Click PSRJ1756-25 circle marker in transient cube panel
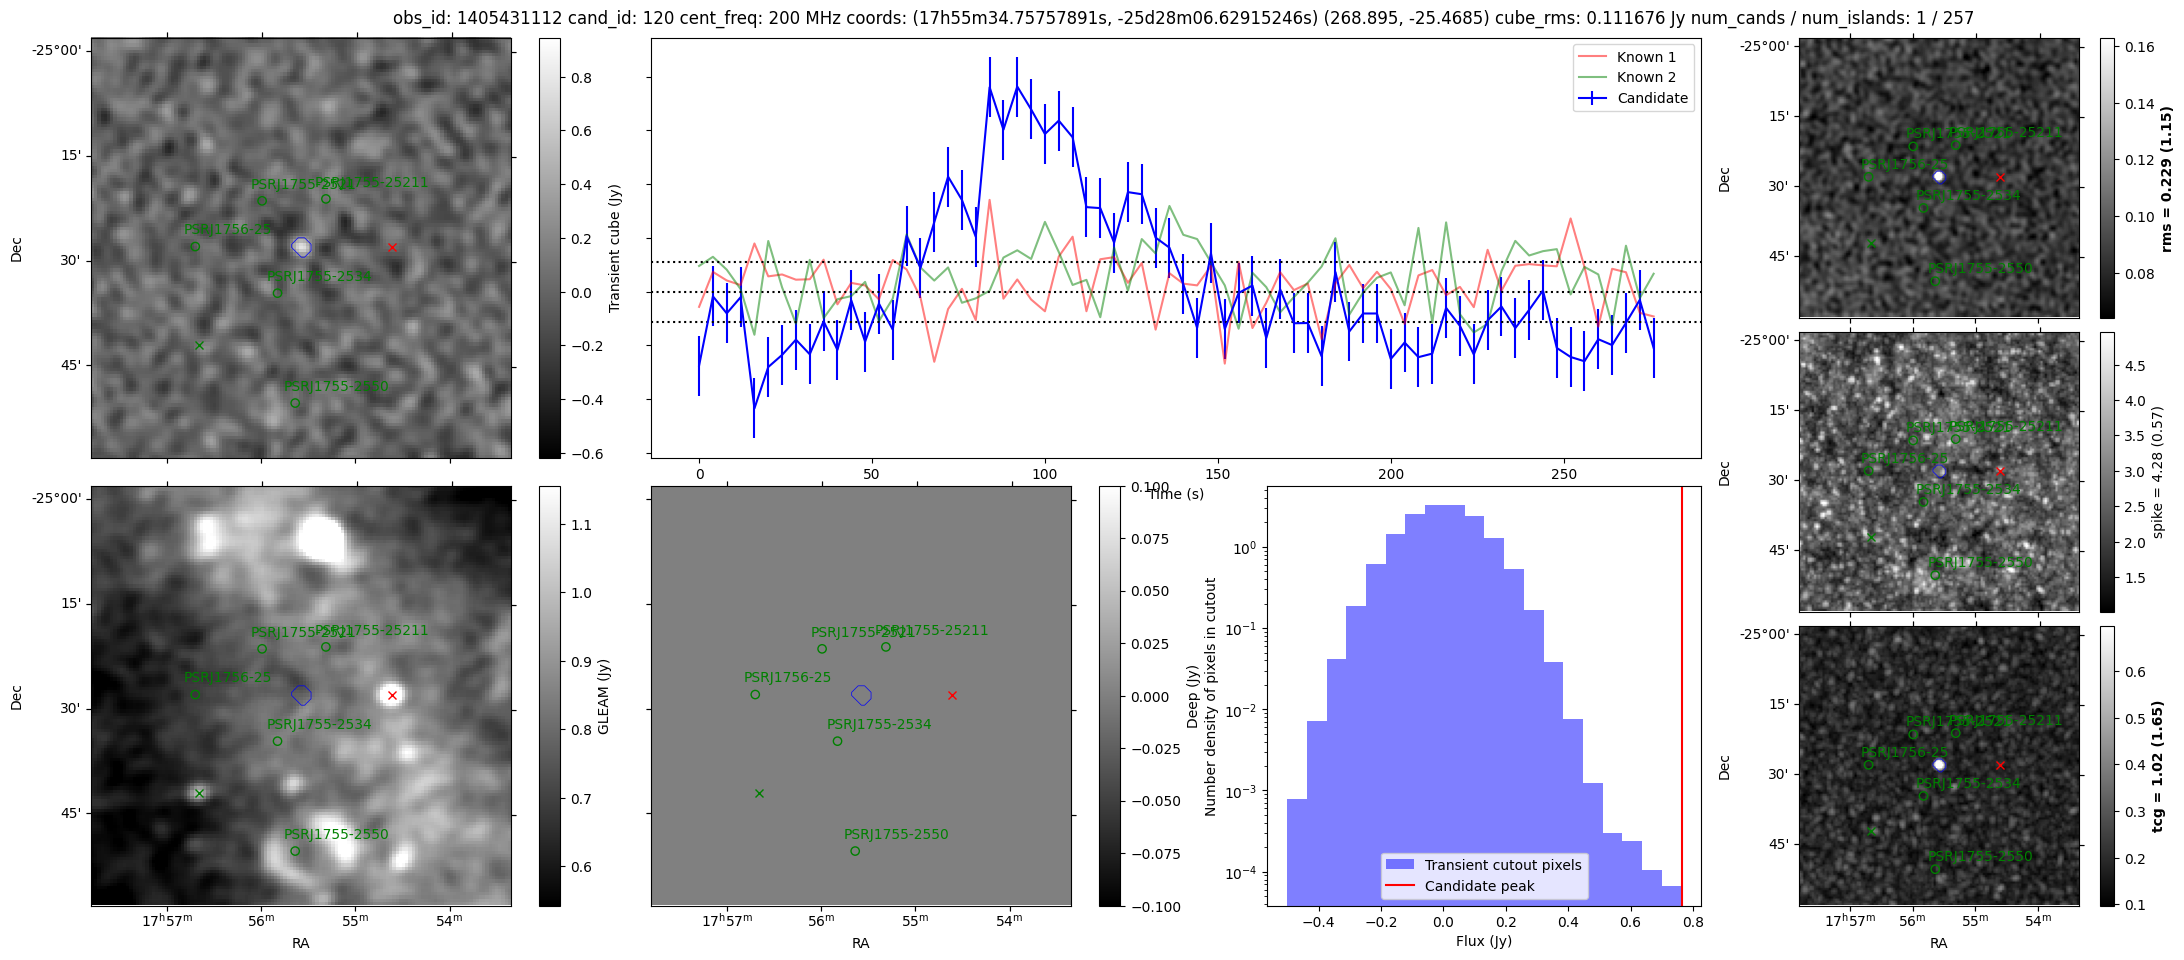Viewport: 2184px width, 960px height. coord(195,247)
